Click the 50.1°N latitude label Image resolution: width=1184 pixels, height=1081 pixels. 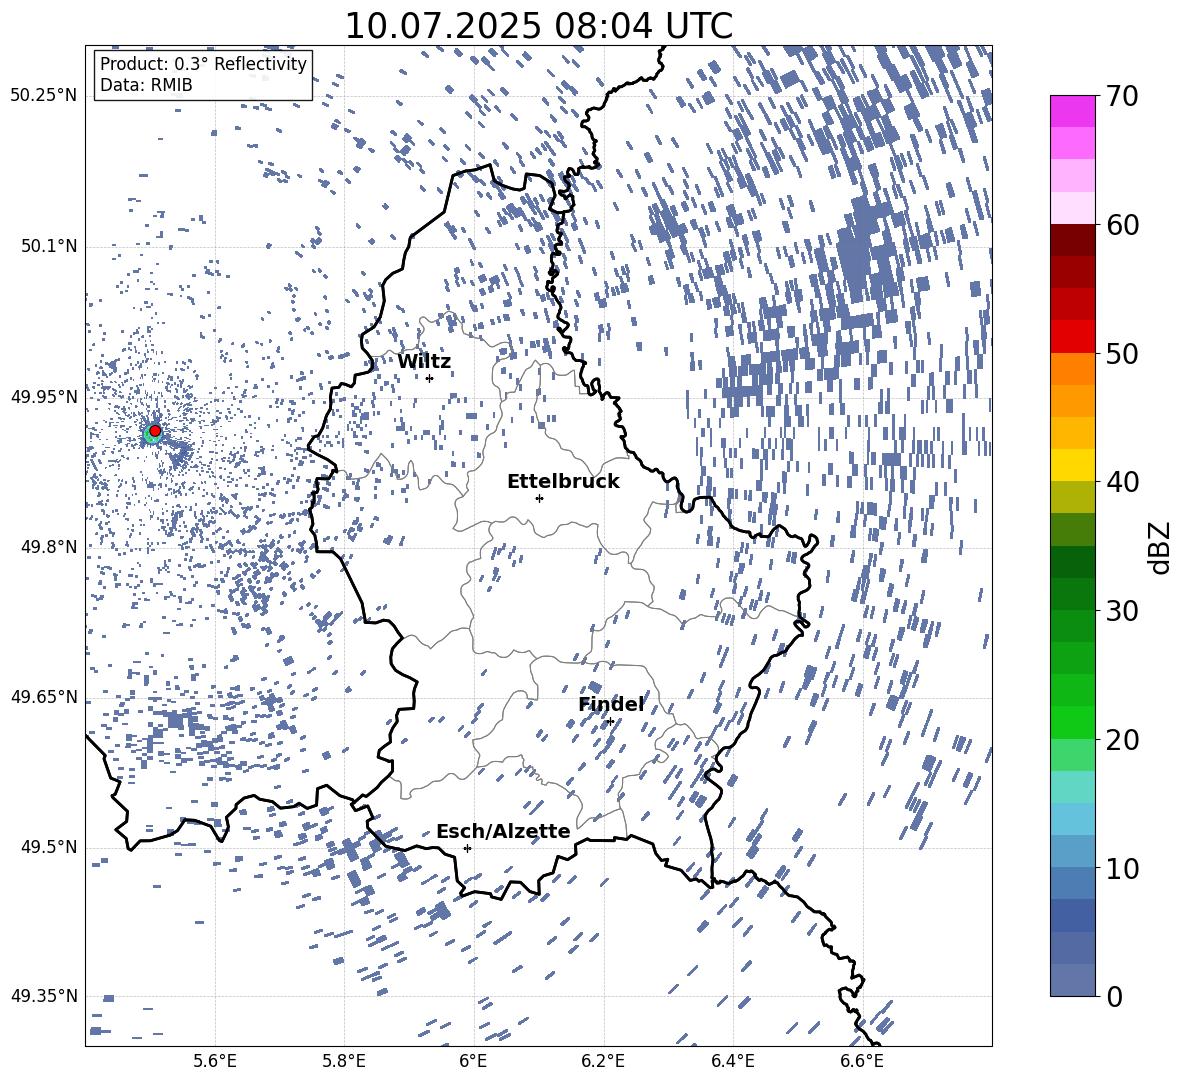(49, 247)
